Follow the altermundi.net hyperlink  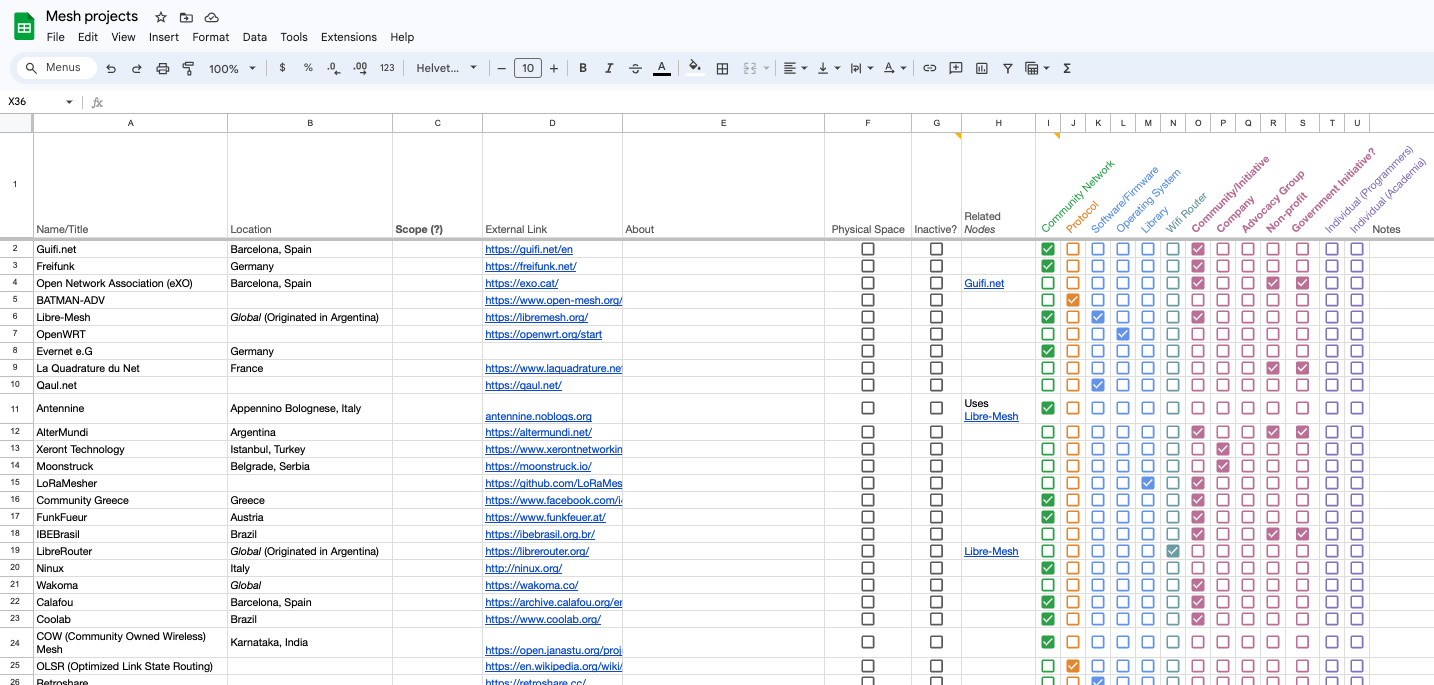[x=538, y=432]
